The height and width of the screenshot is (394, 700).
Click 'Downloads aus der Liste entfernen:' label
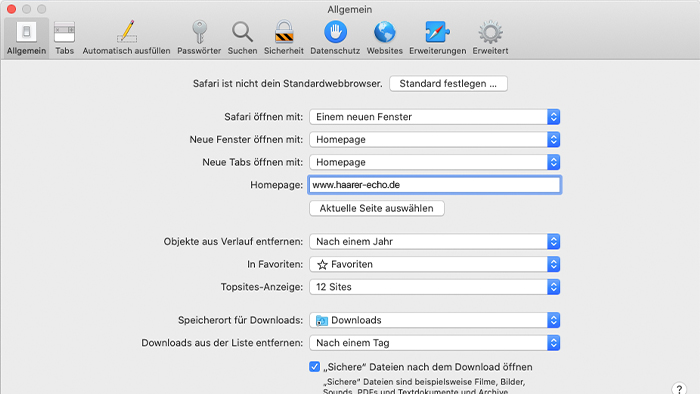point(222,343)
